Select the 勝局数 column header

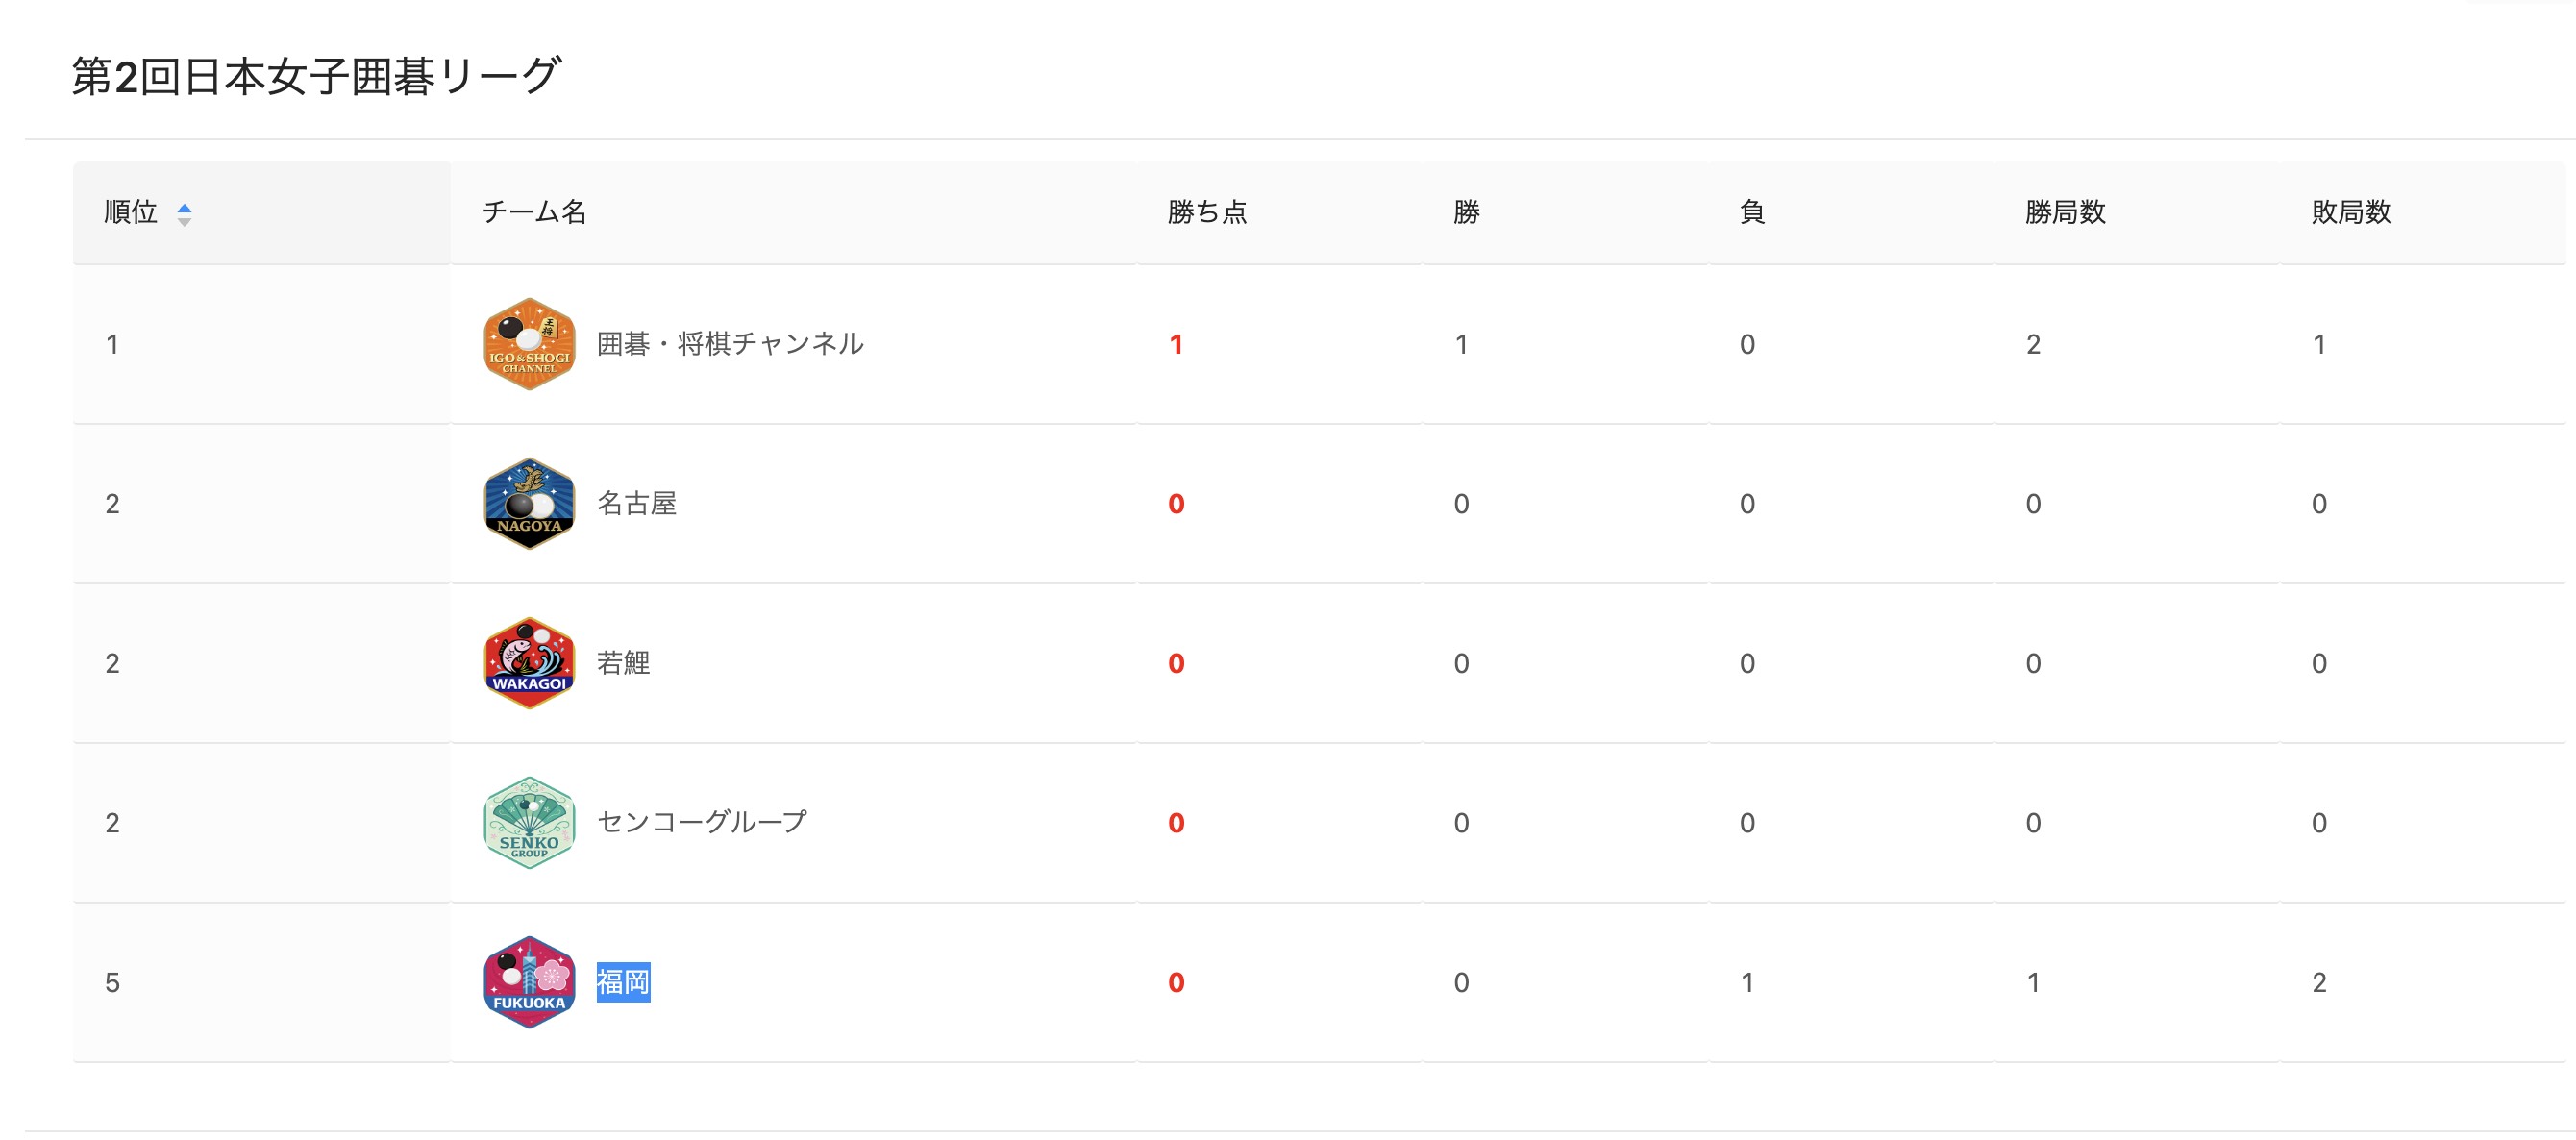2065,212
